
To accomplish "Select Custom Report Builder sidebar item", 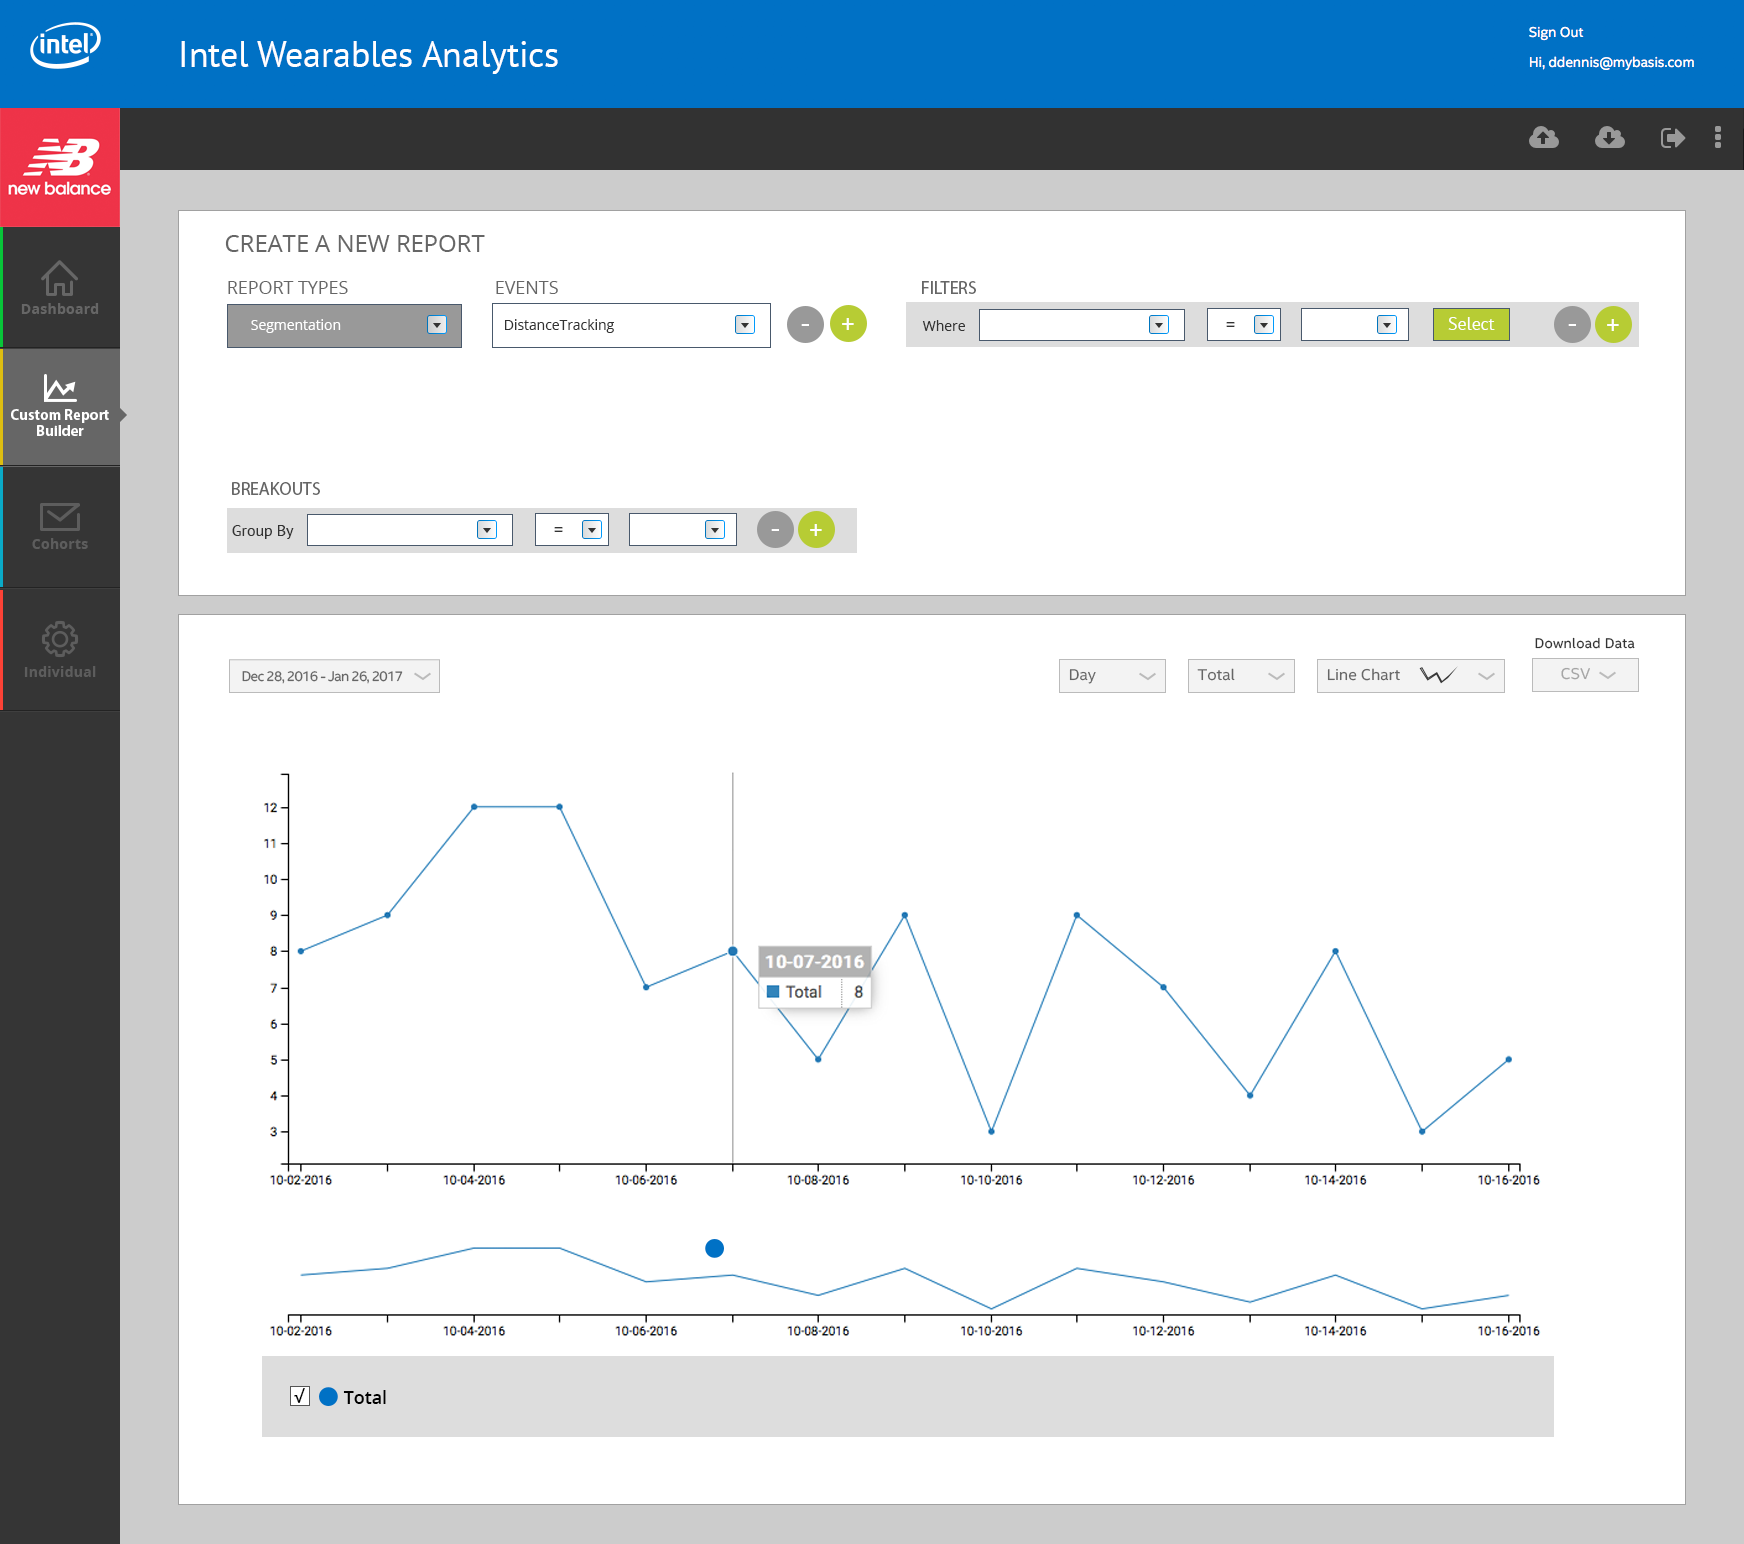I will pos(60,407).
